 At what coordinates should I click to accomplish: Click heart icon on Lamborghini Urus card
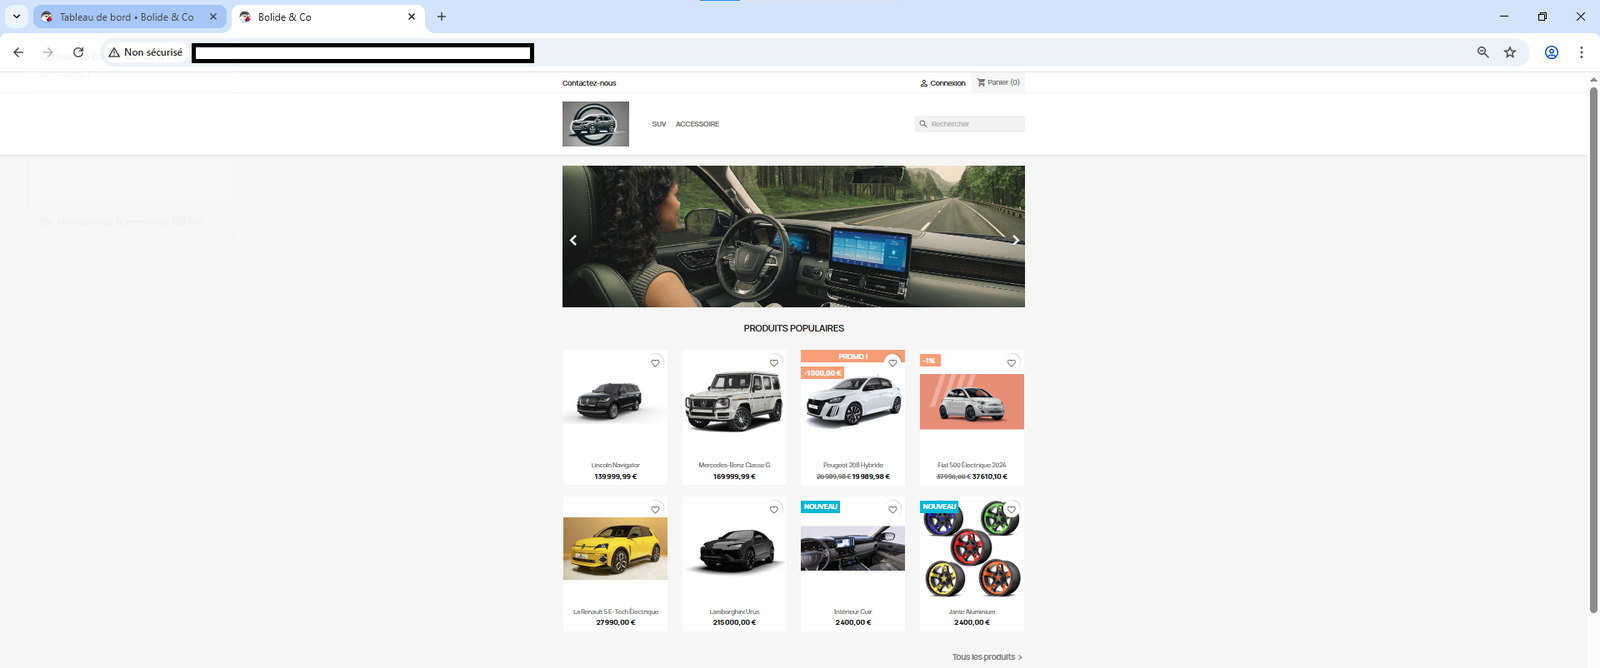[774, 510]
